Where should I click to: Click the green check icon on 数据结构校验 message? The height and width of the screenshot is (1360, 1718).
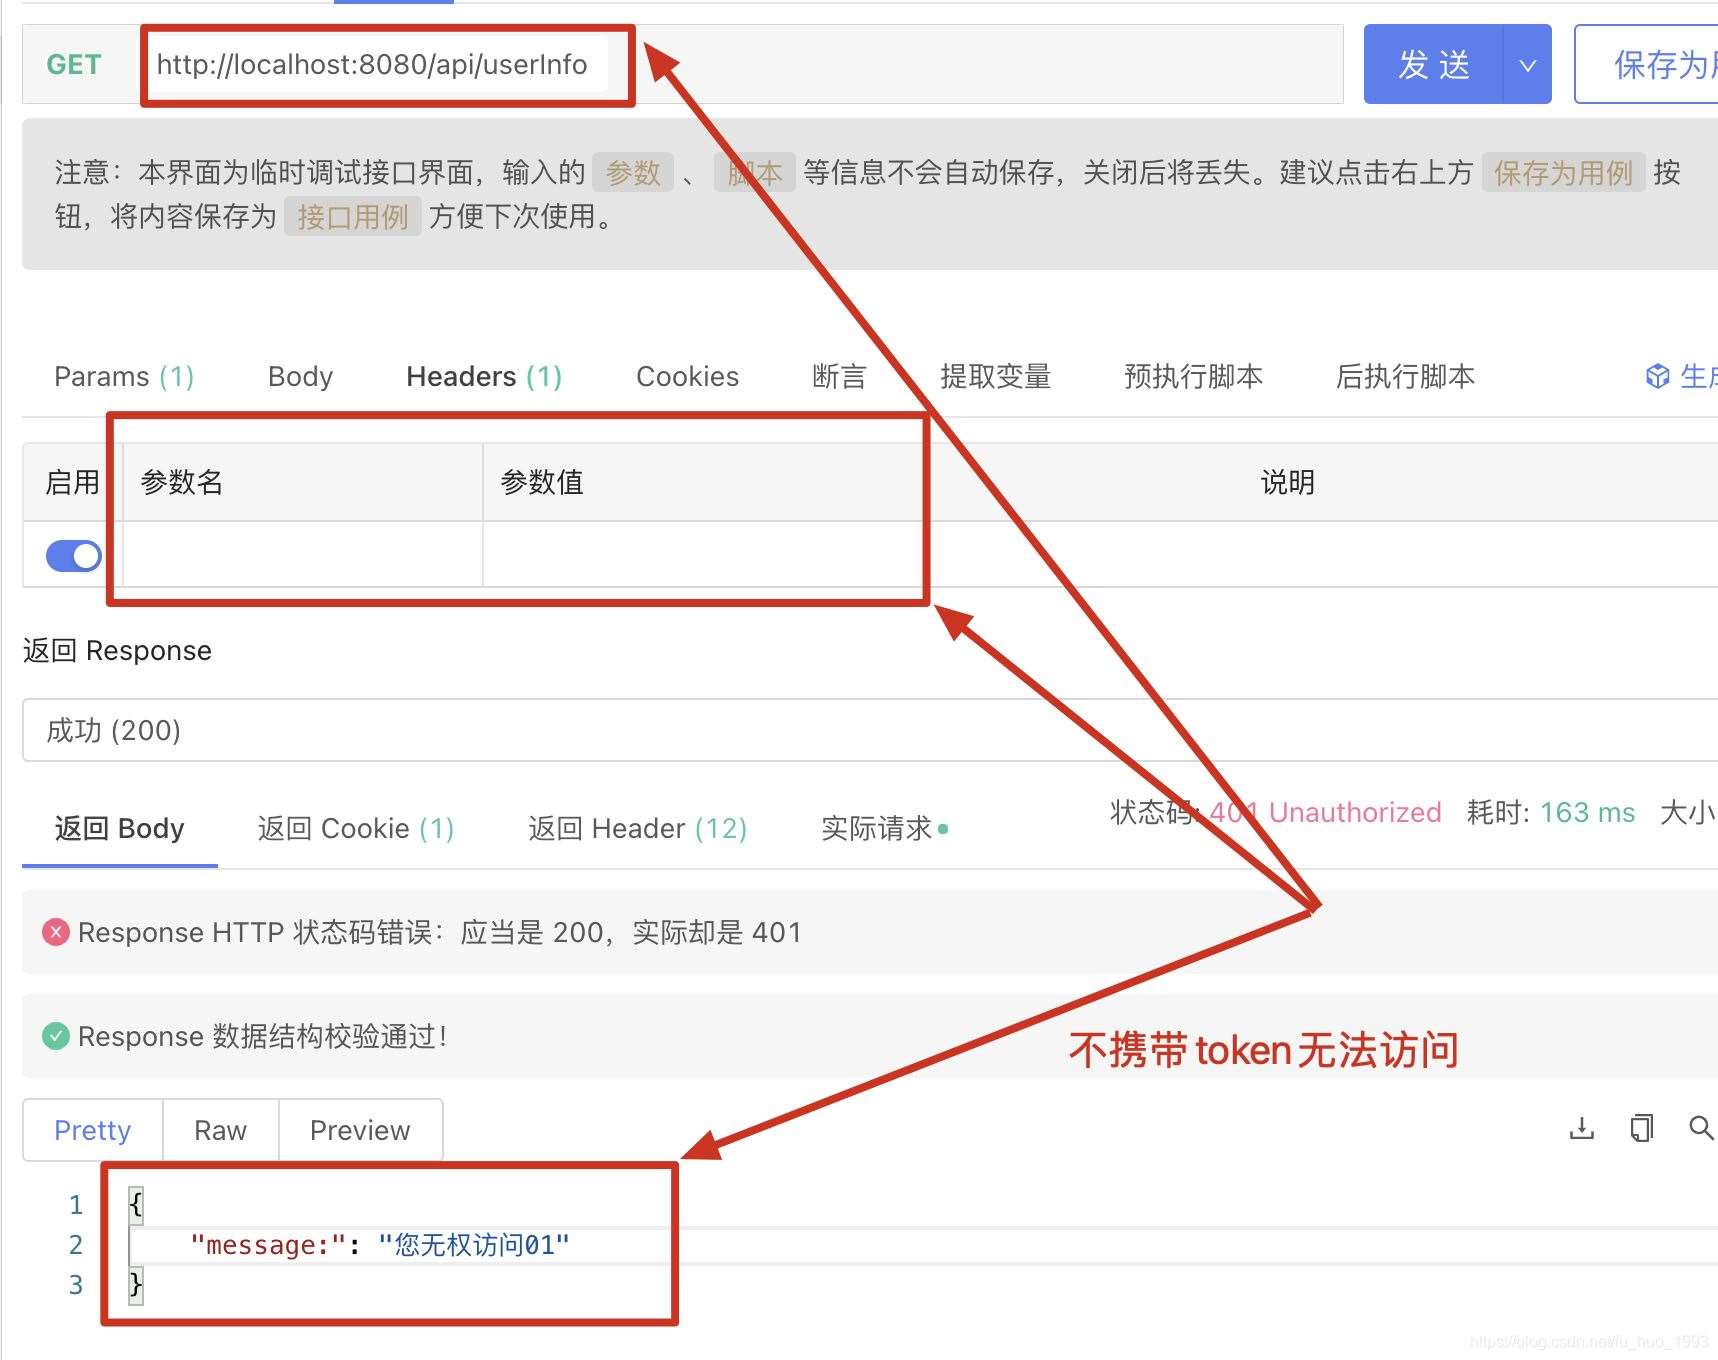coord(56,1036)
